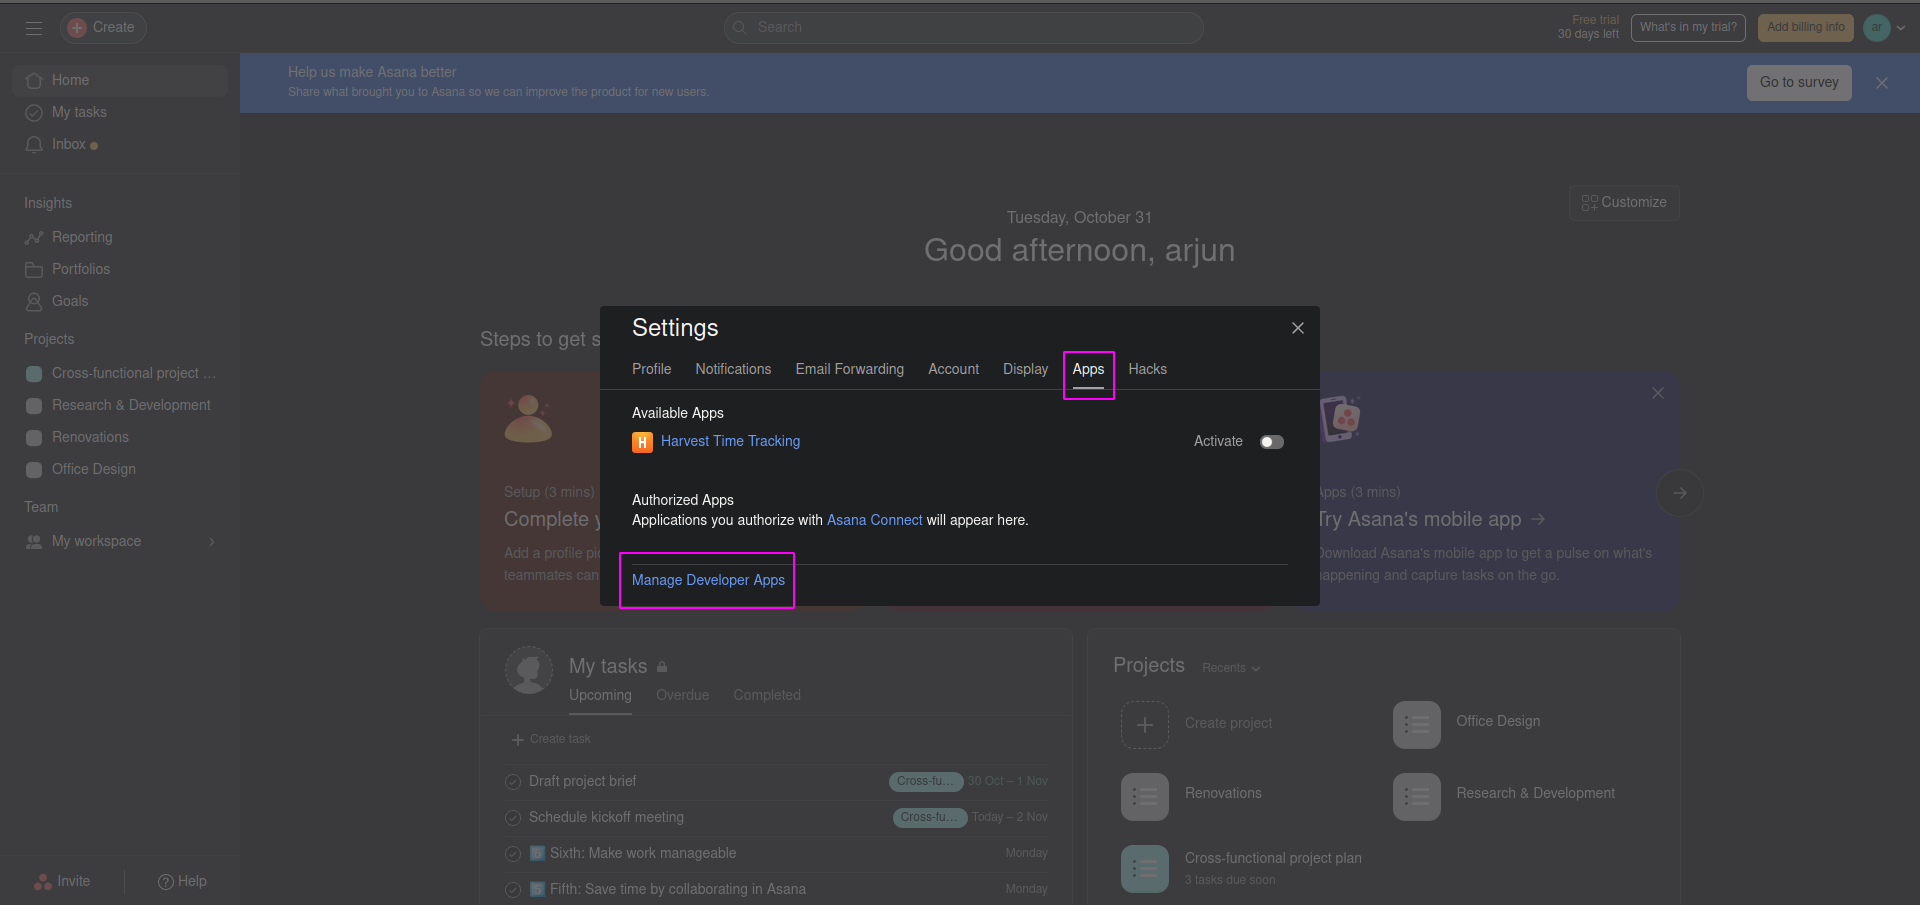Open the Account settings tab
The height and width of the screenshot is (905, 1920).
[x=954, y=369]
